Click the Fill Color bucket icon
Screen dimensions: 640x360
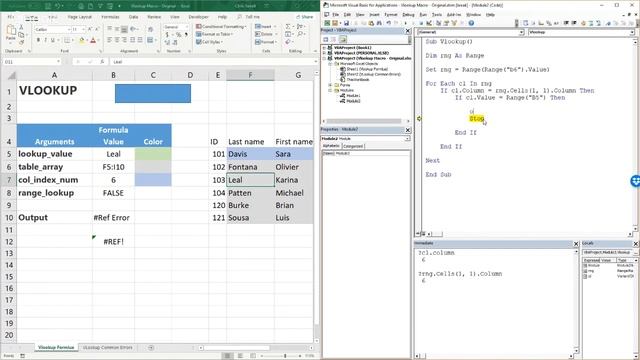click(x=82, y=40)
